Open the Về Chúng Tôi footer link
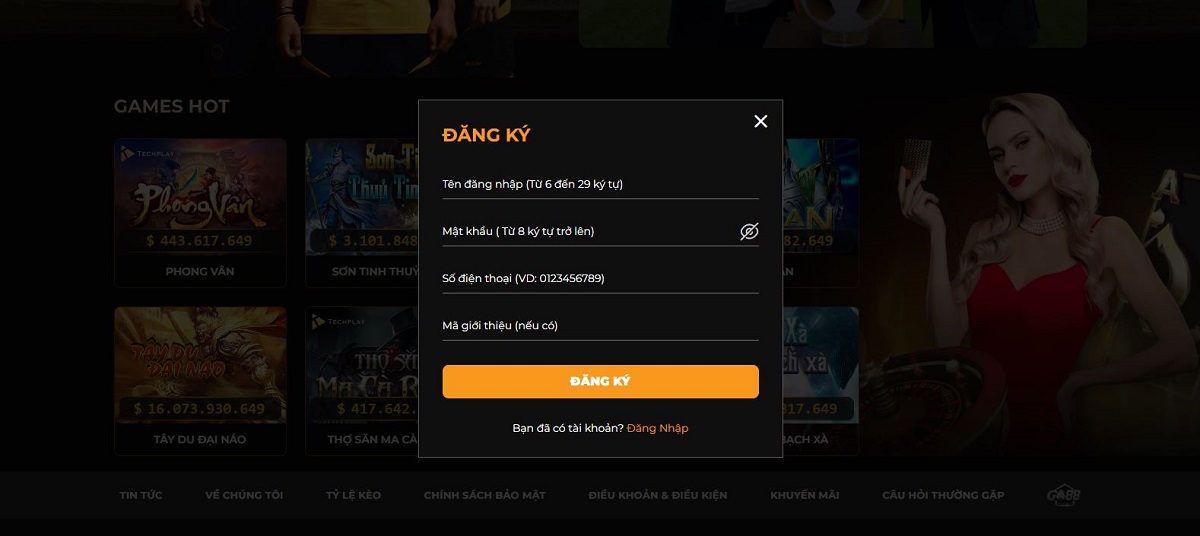 pos(244,495)
